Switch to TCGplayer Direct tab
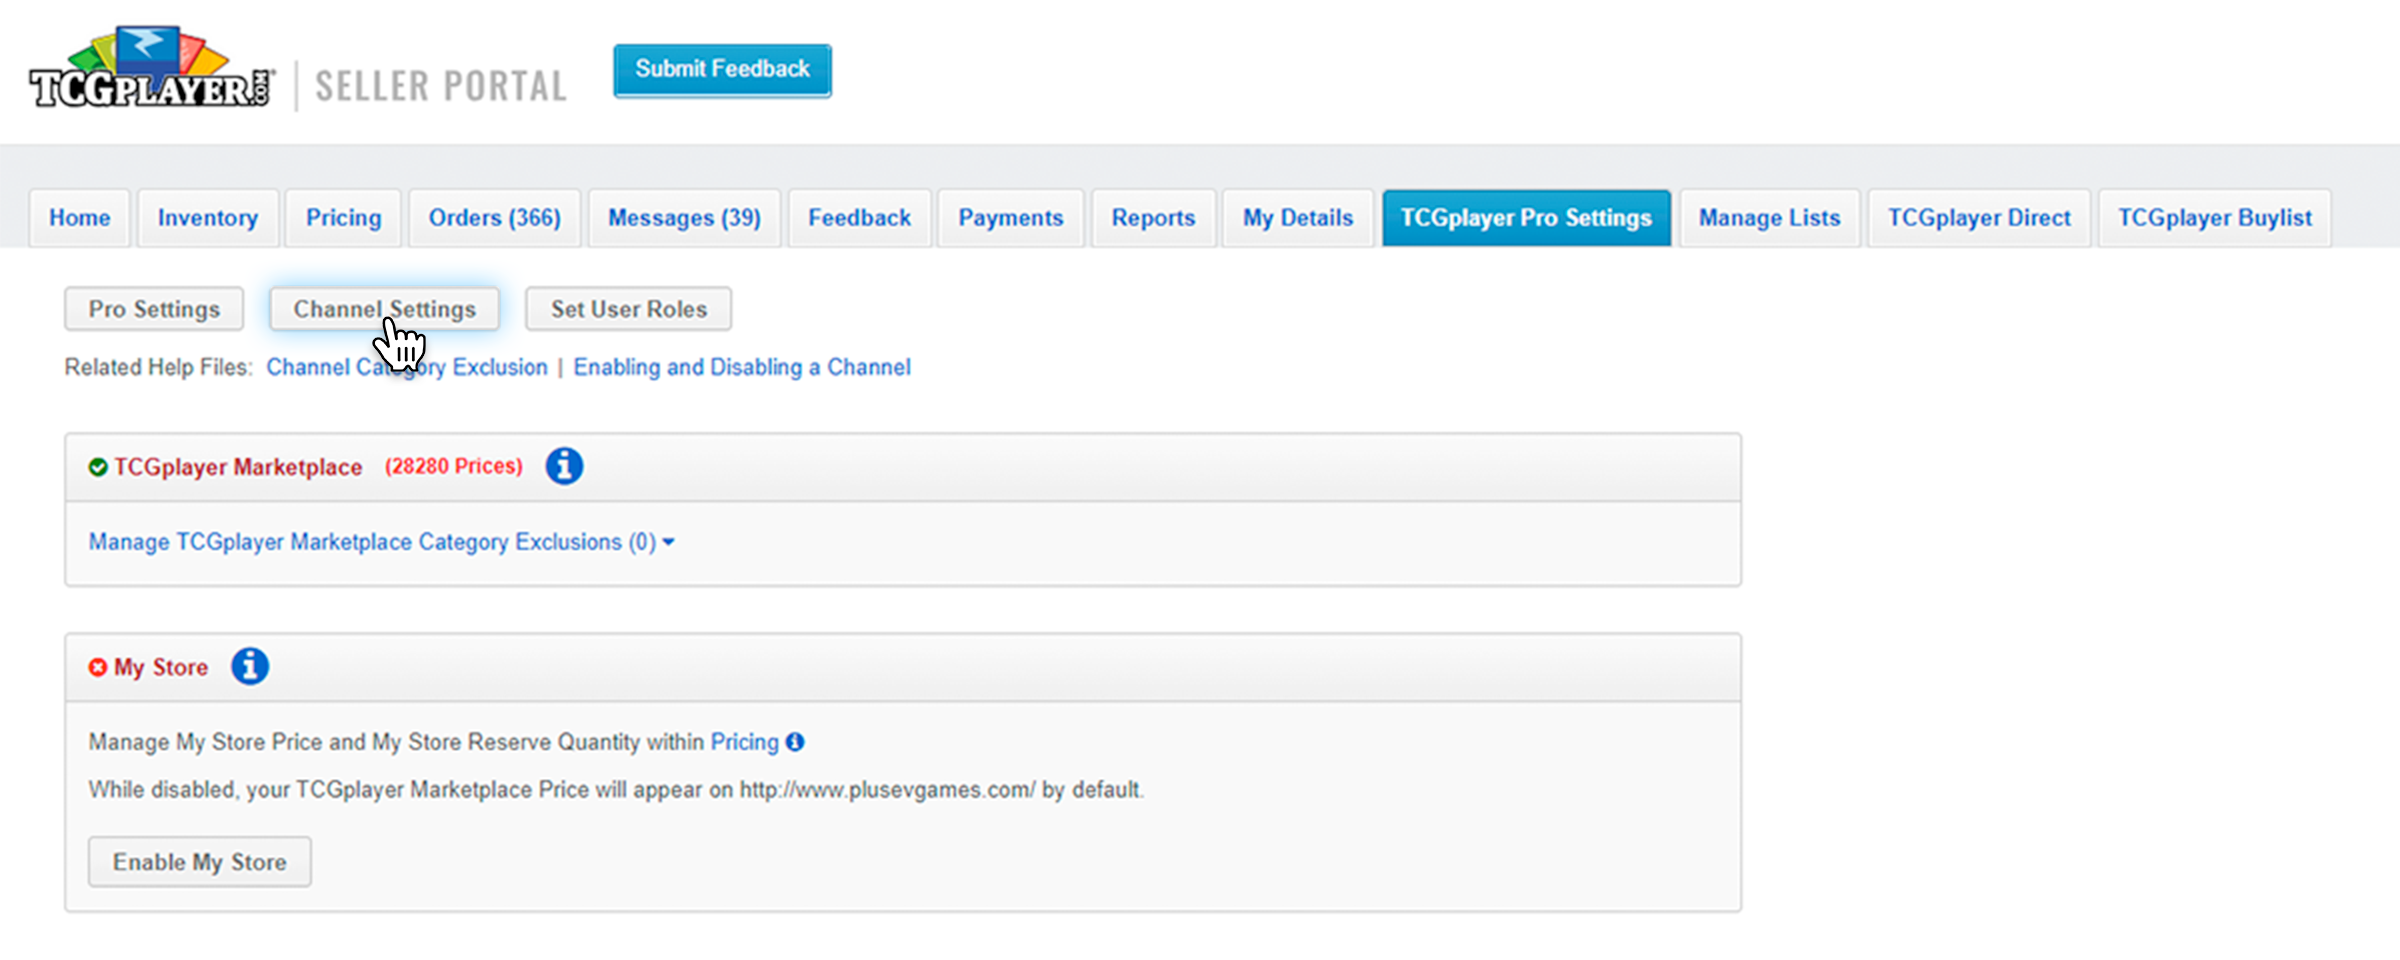Viewport: 2400px width, 960px height. [1980, 218]
